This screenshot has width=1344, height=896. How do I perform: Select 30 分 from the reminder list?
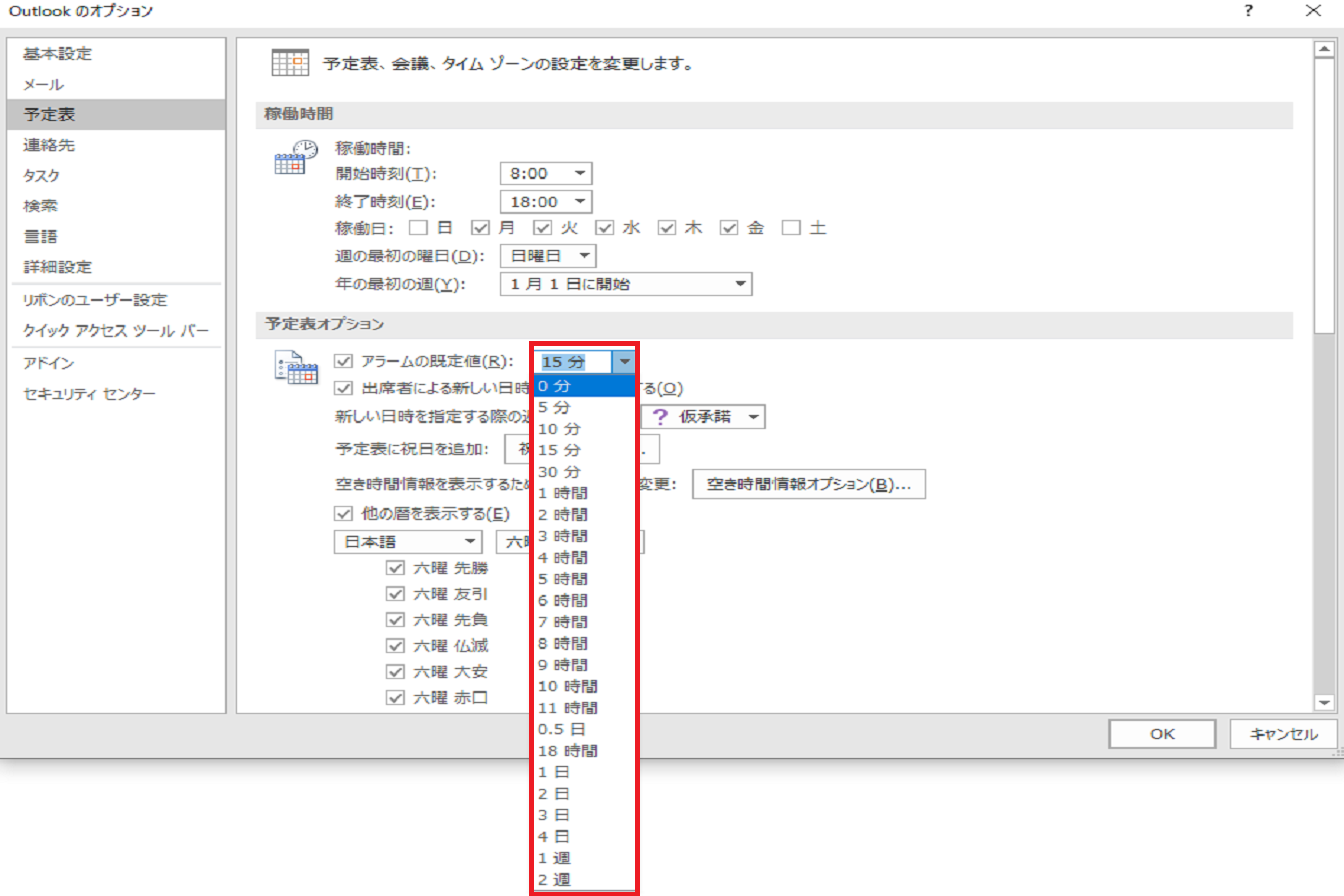[559, 472]
